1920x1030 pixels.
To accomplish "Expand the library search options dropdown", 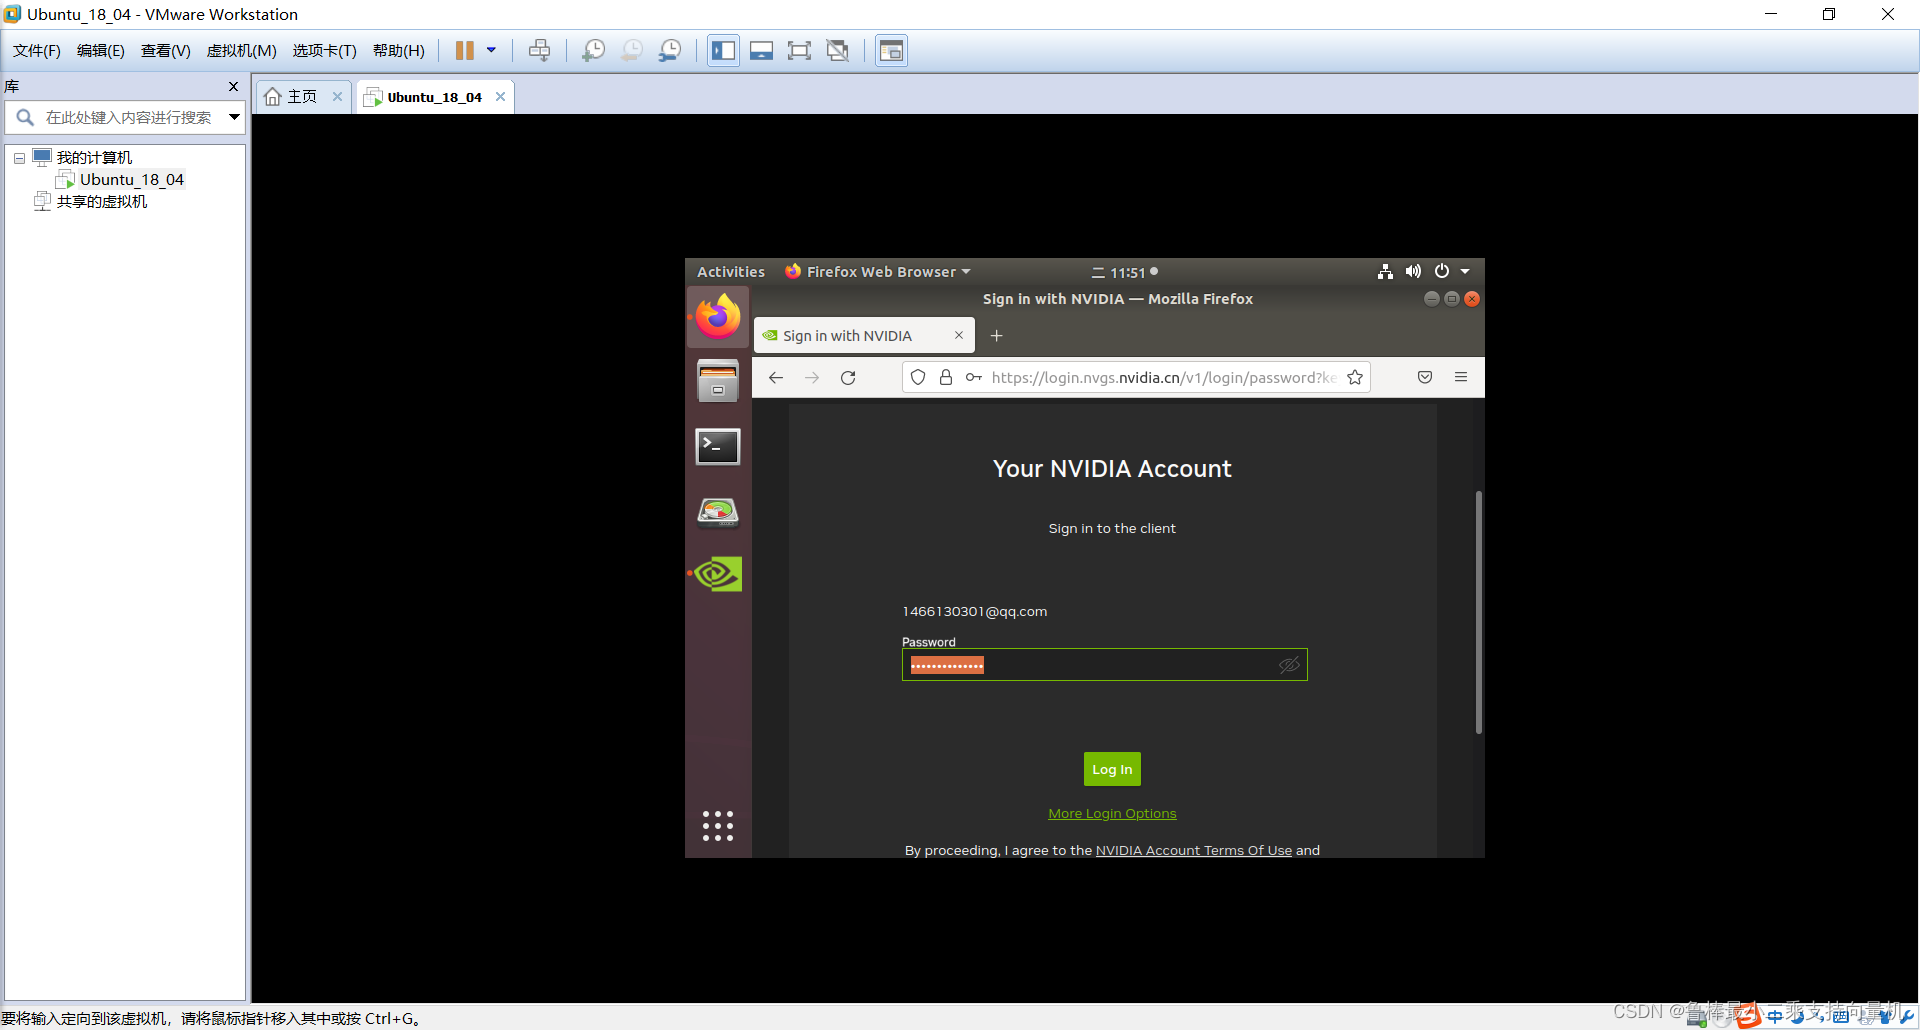I will 234,117.
